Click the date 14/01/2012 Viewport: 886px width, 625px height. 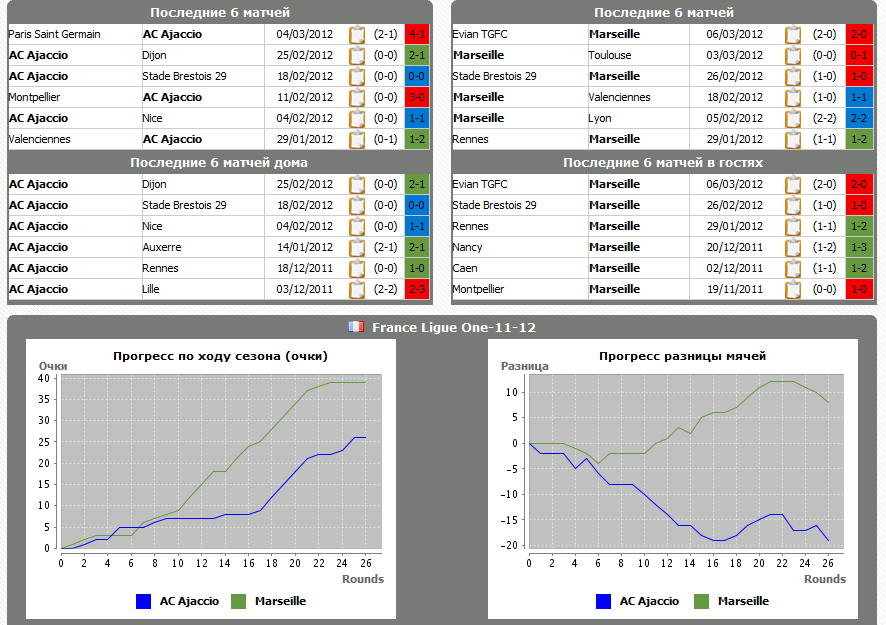click(x=305, y=248)
